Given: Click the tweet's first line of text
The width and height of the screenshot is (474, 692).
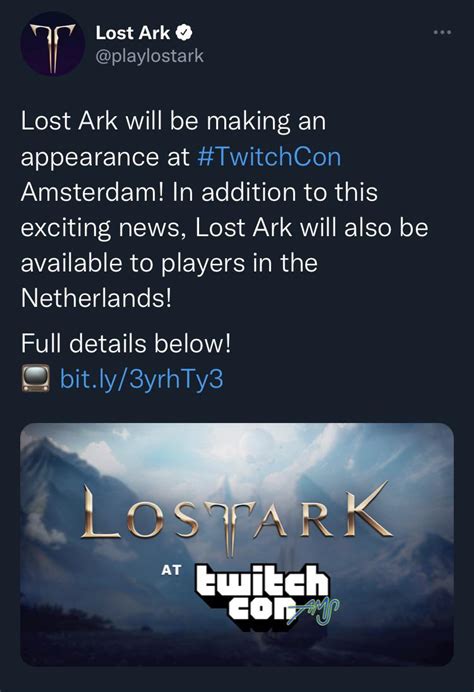Looking at the screenshot, I should (173, 121).
